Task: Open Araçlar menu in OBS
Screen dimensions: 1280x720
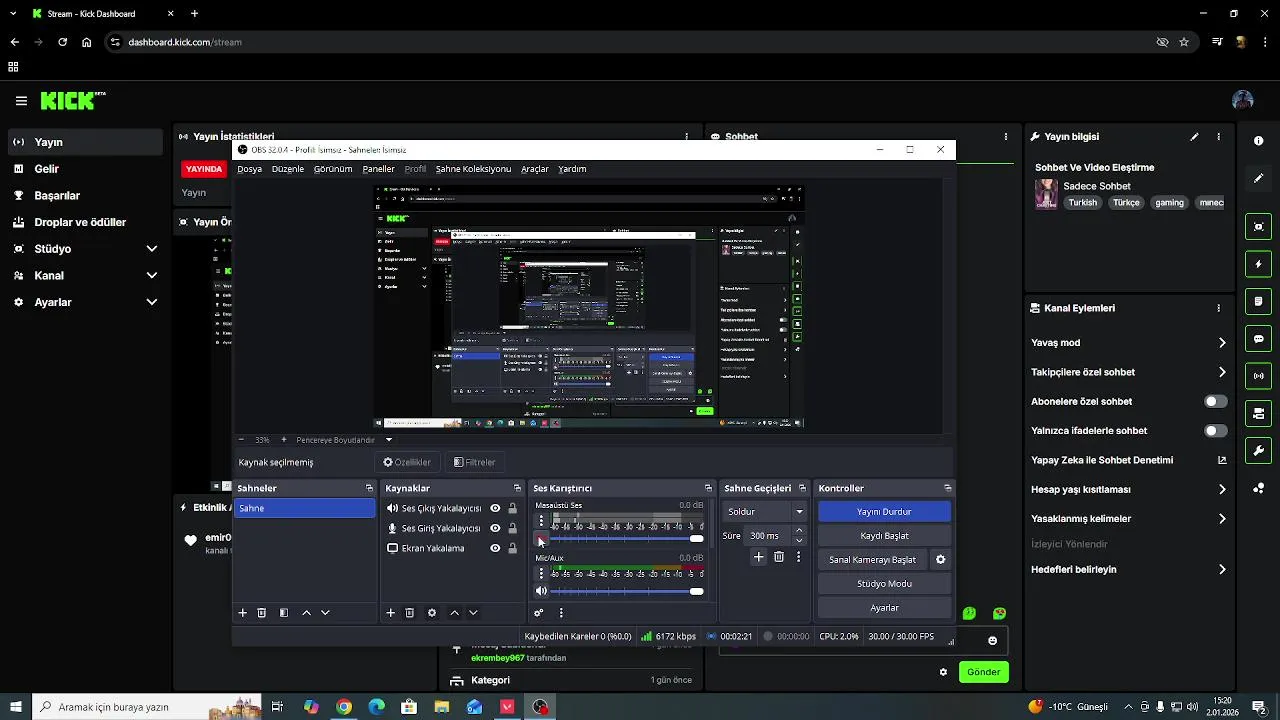Action: (x=535, y=169)
